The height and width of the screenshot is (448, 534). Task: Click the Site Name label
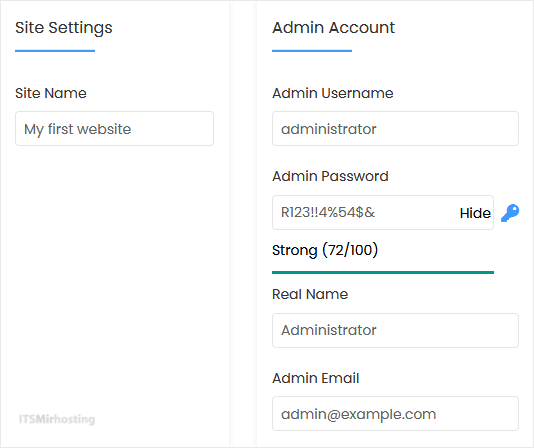coord(51,93)
